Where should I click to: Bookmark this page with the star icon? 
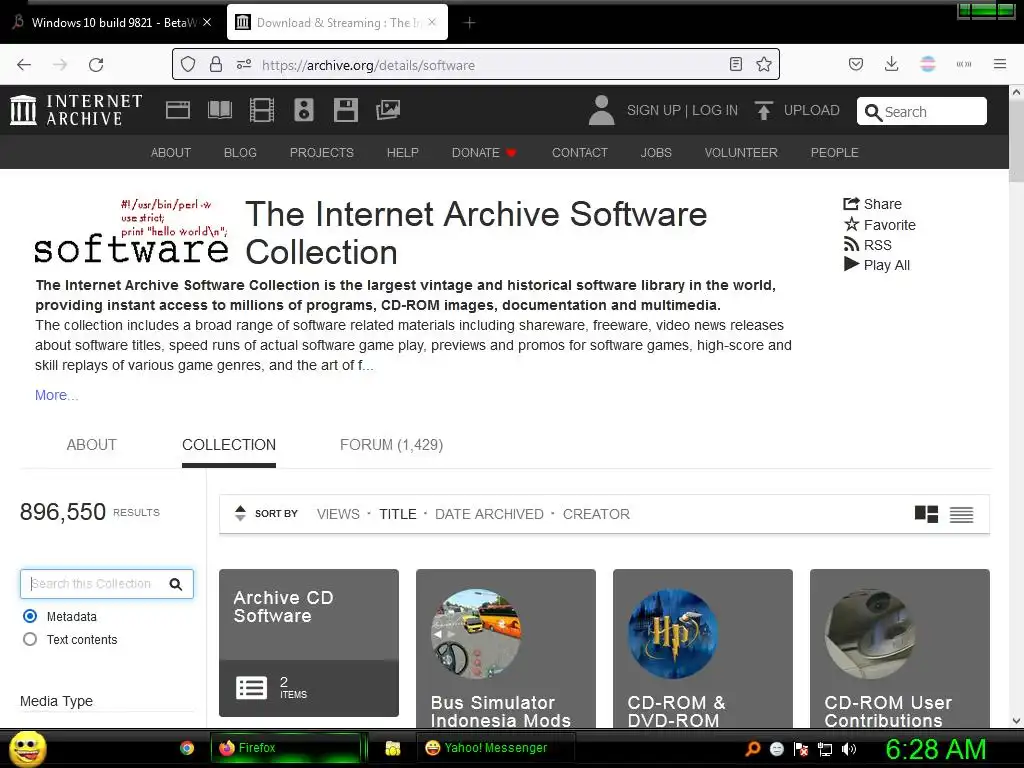[x=763, y=64]
